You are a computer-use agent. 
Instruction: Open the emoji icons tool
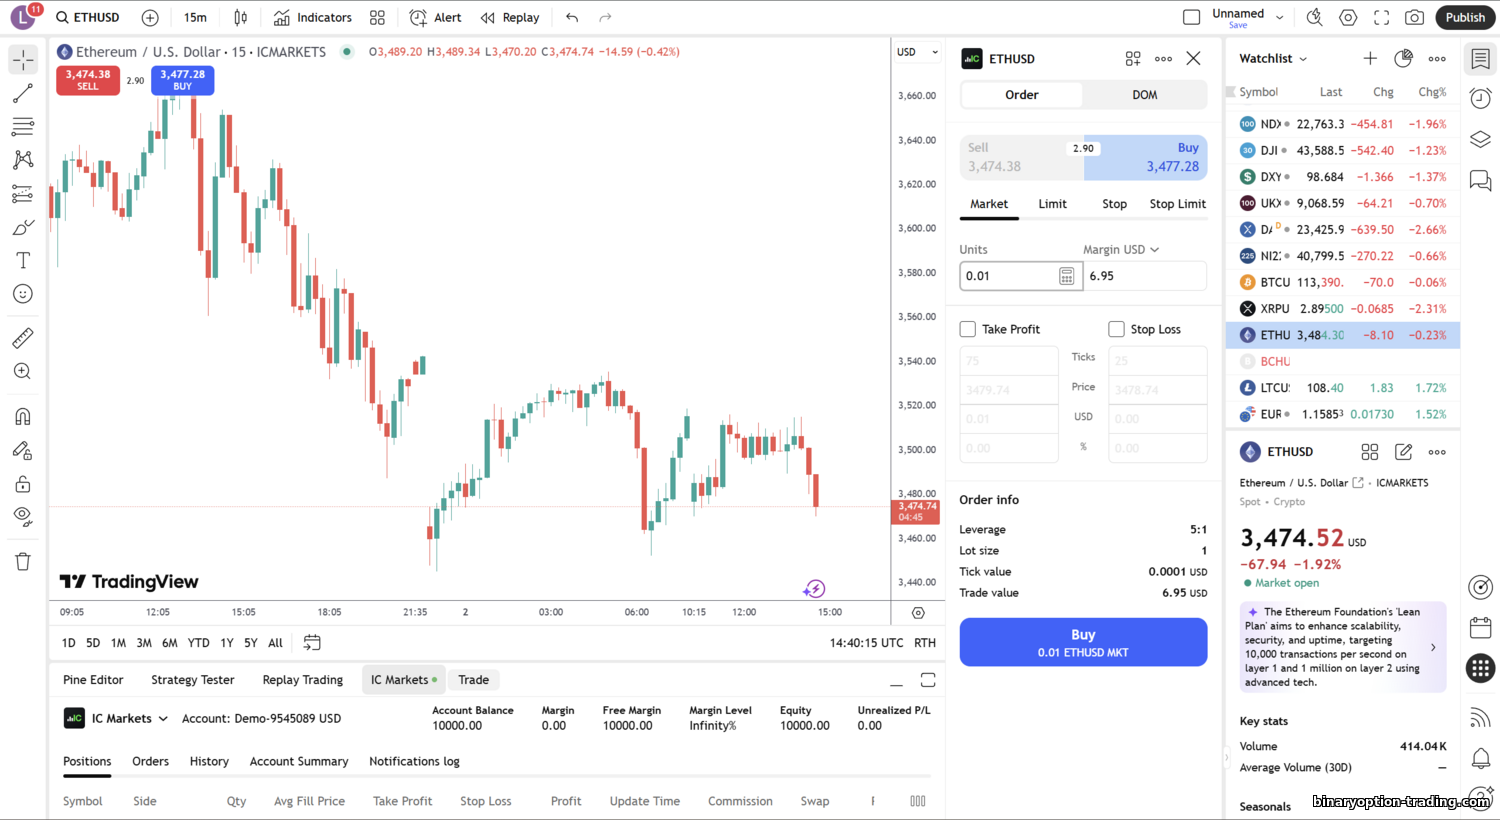coord(23,294)
